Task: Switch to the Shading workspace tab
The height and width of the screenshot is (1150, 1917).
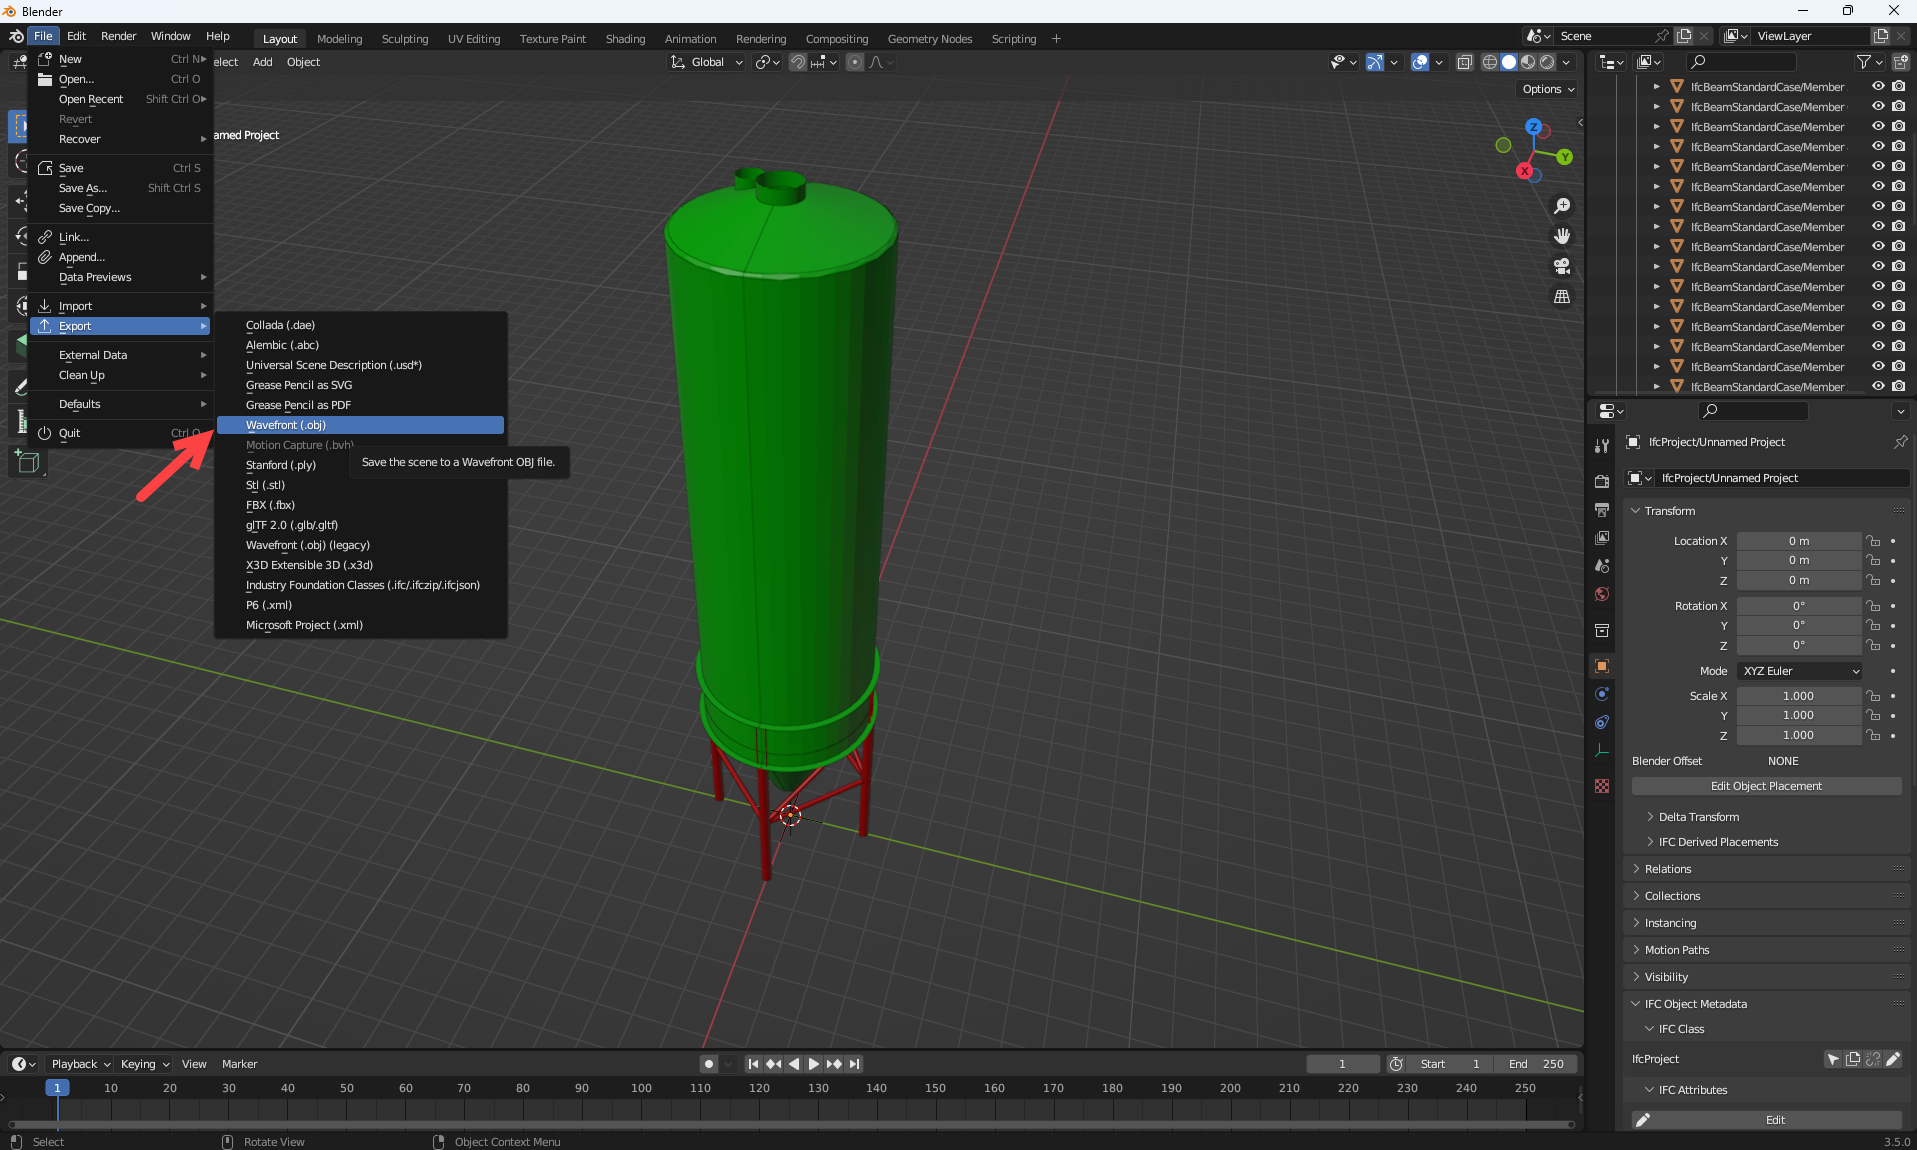Action: coord(625,38)
